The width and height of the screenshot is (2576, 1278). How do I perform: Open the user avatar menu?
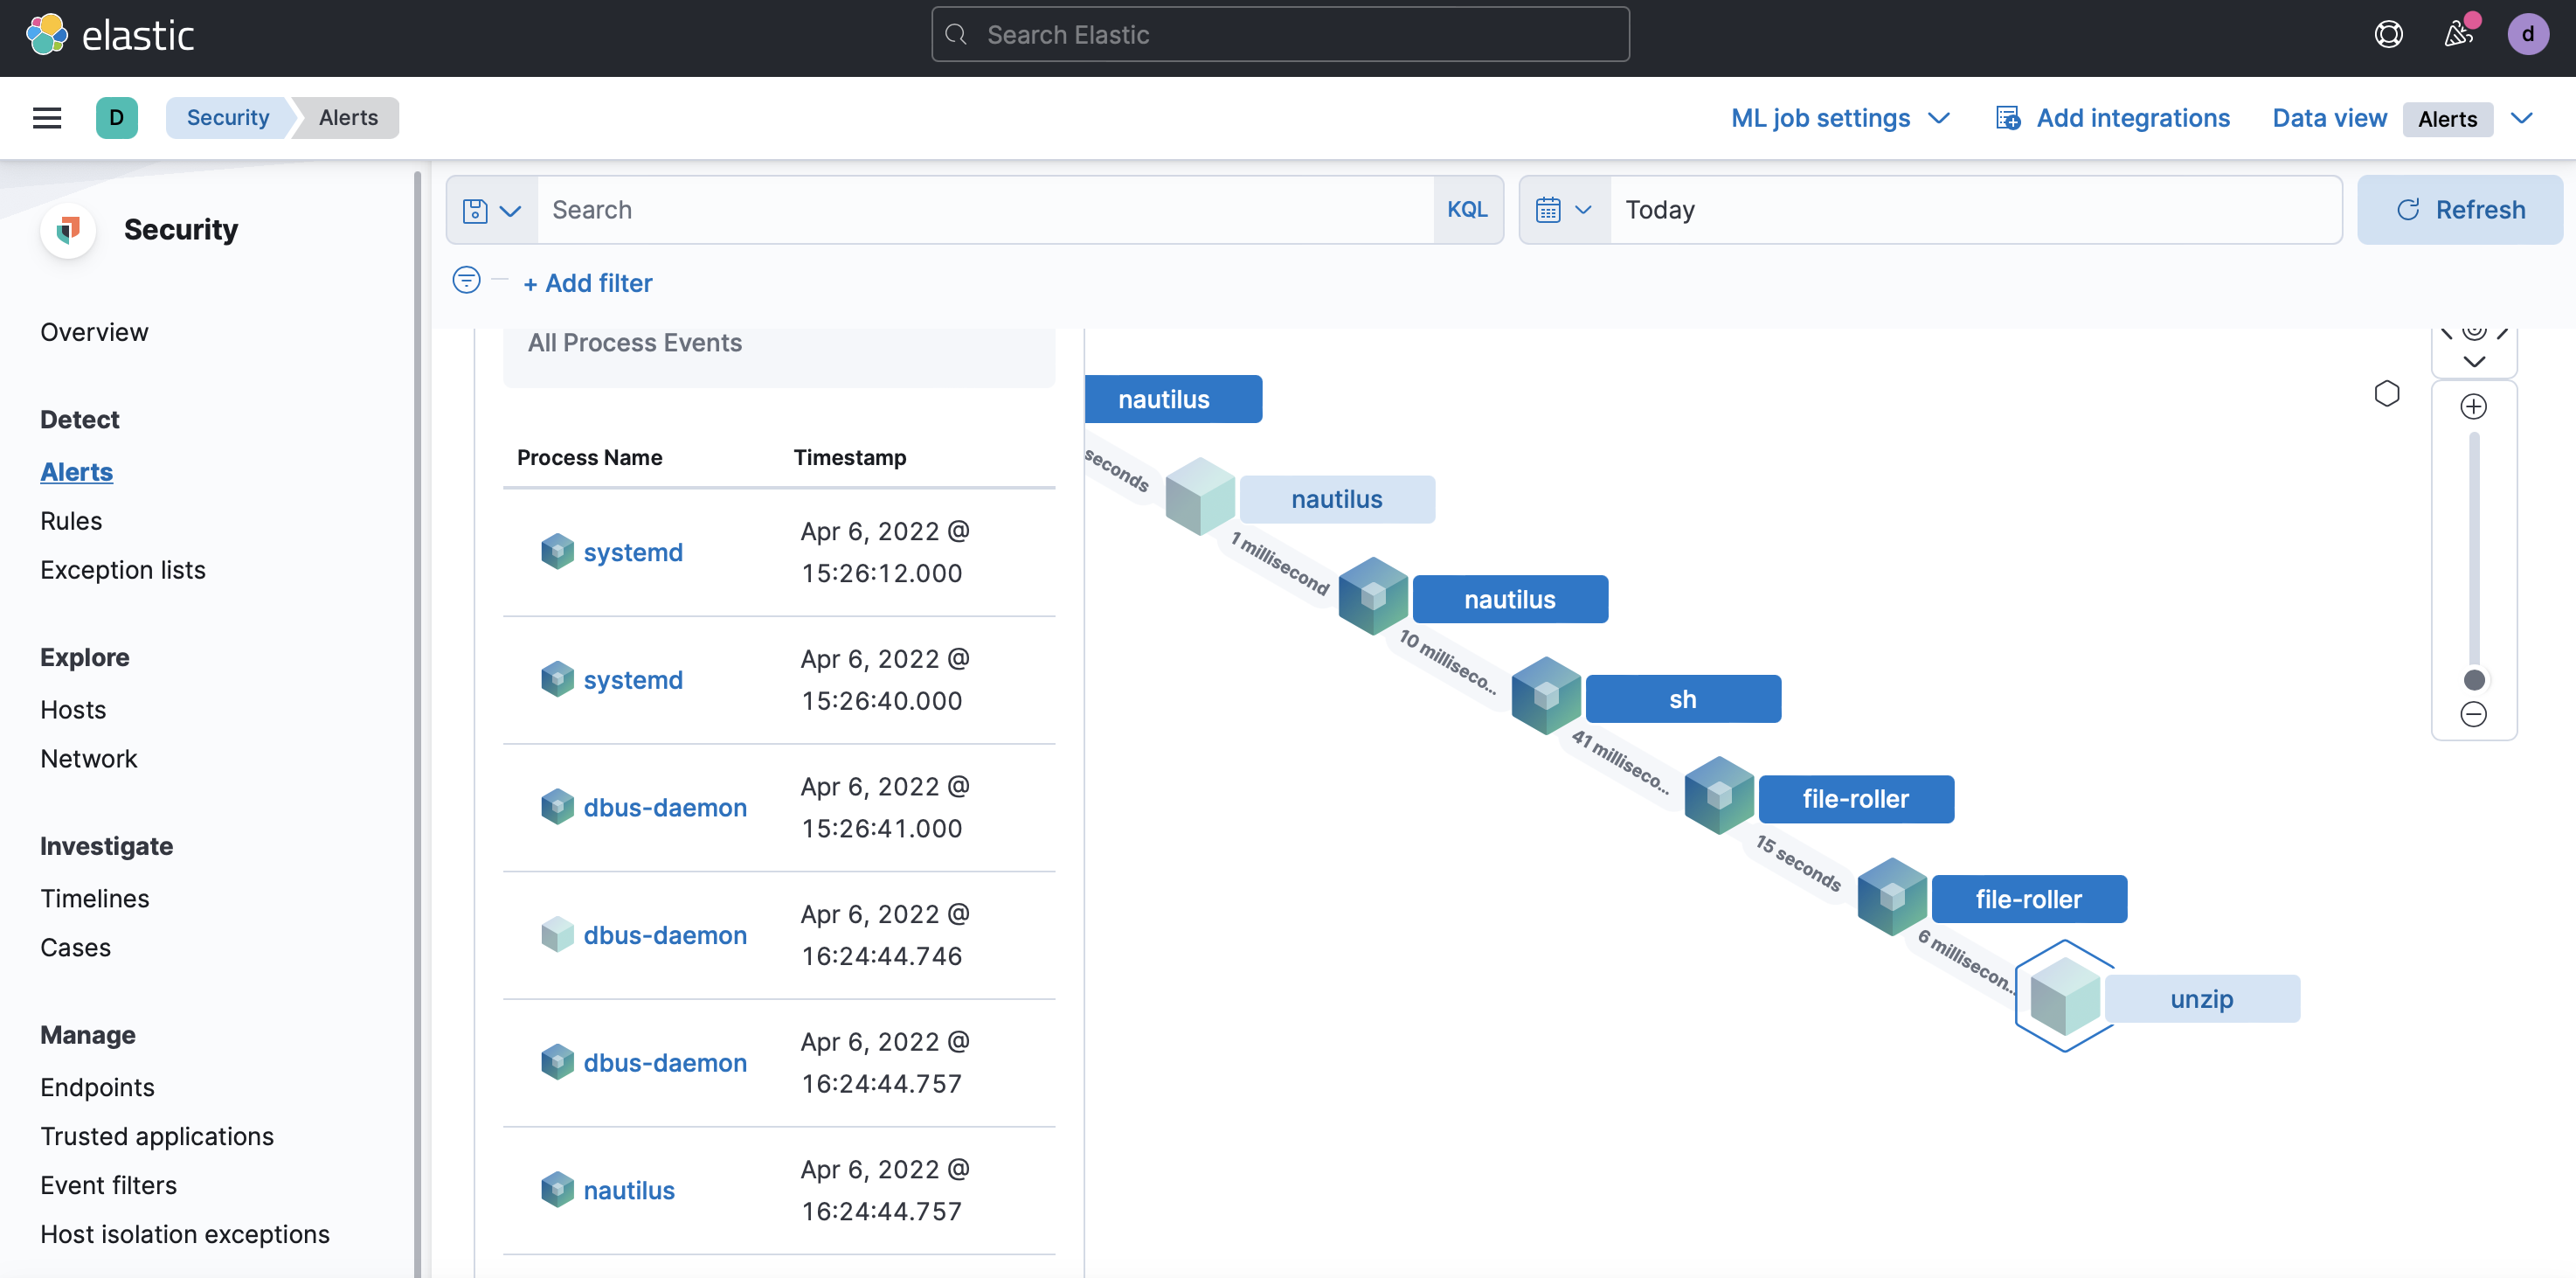(2528, 33)
